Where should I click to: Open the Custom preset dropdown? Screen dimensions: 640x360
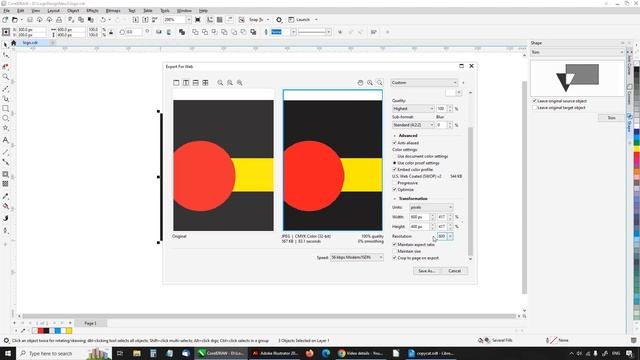click(424, 83)
